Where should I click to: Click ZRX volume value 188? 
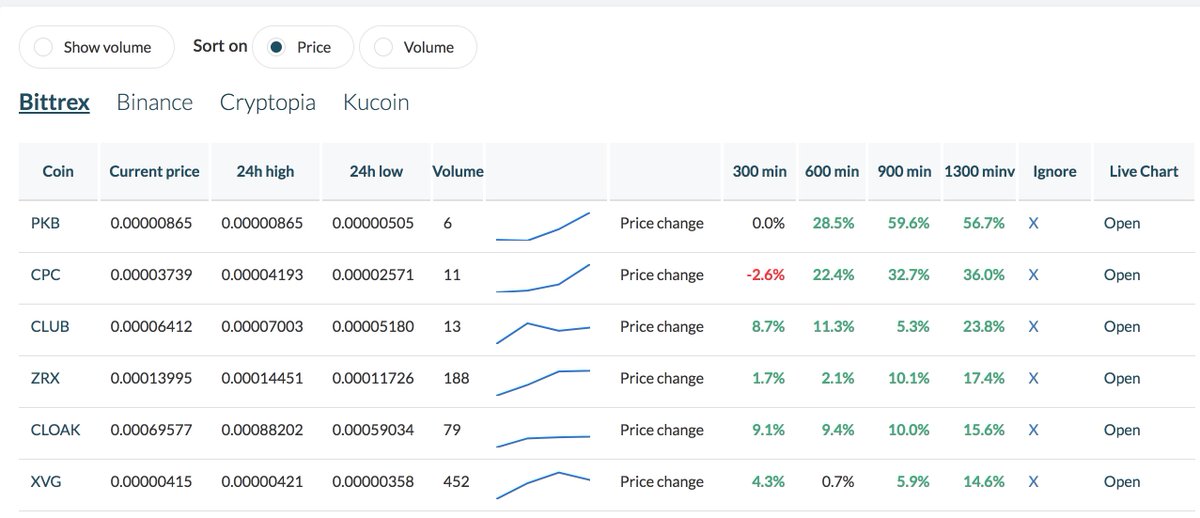pos(456,378)
